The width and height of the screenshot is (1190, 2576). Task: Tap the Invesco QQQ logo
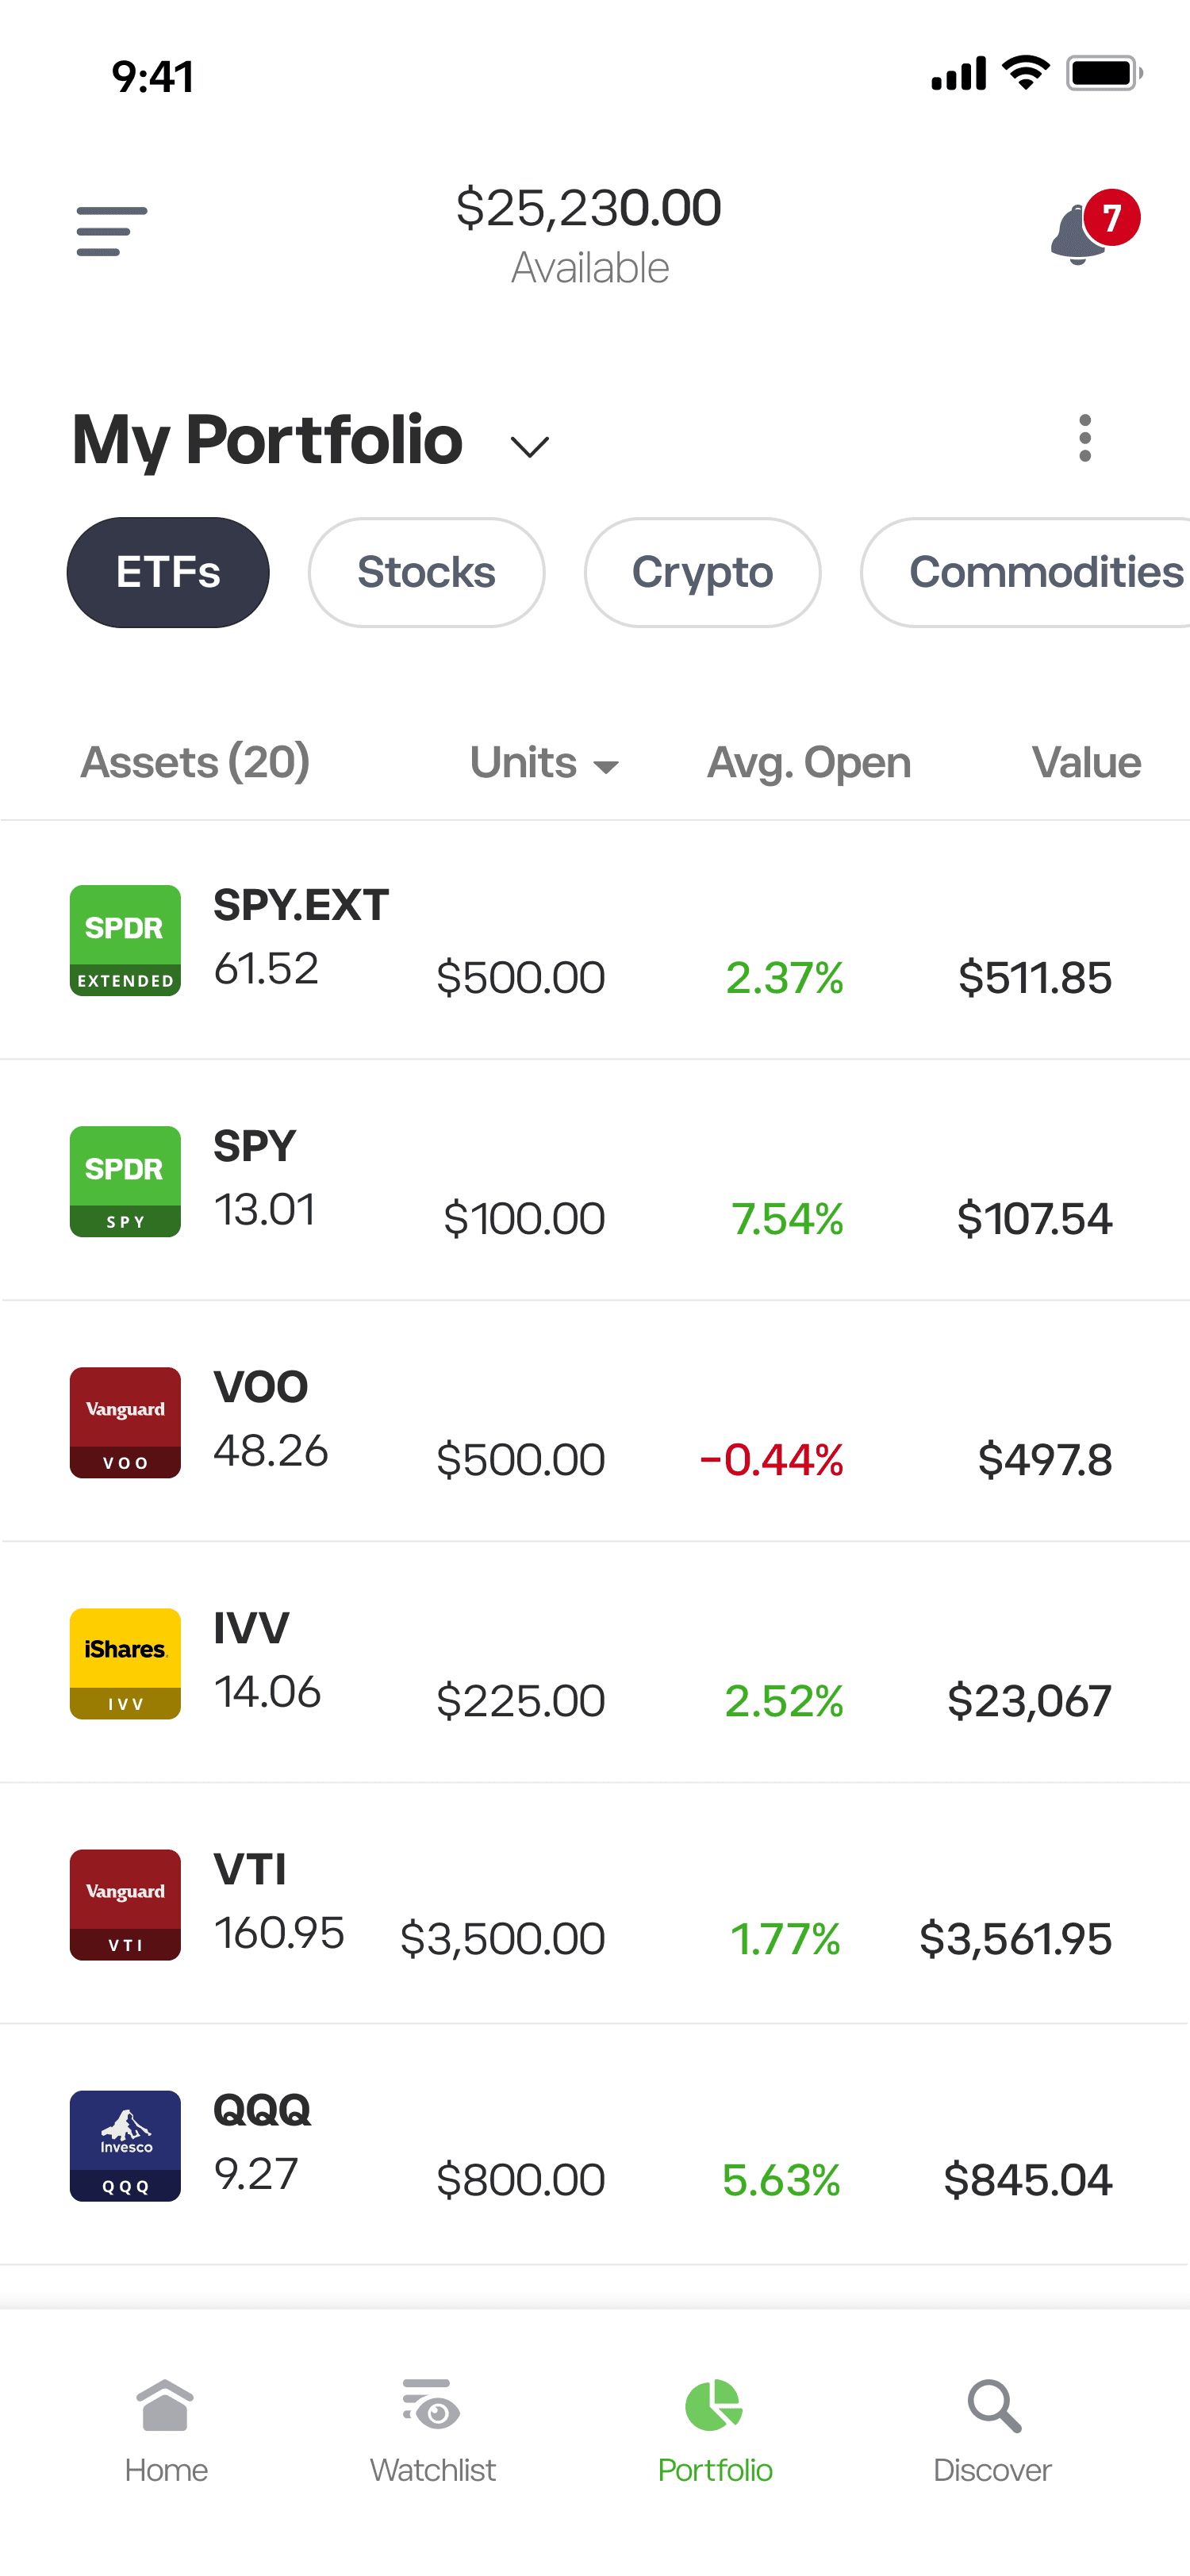click(x=125, y=2145)
